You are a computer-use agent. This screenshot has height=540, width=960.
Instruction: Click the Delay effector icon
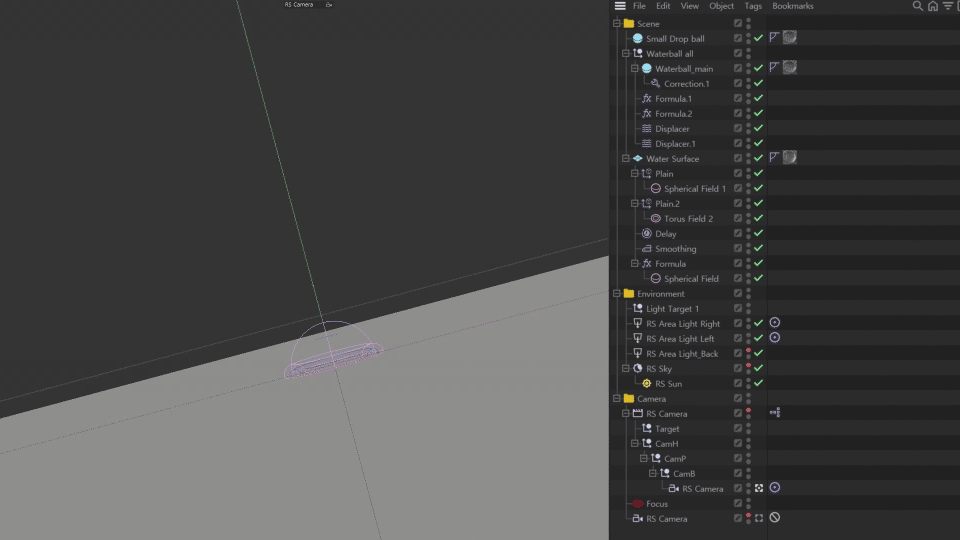pyautogui.click(x=647, y=233)
